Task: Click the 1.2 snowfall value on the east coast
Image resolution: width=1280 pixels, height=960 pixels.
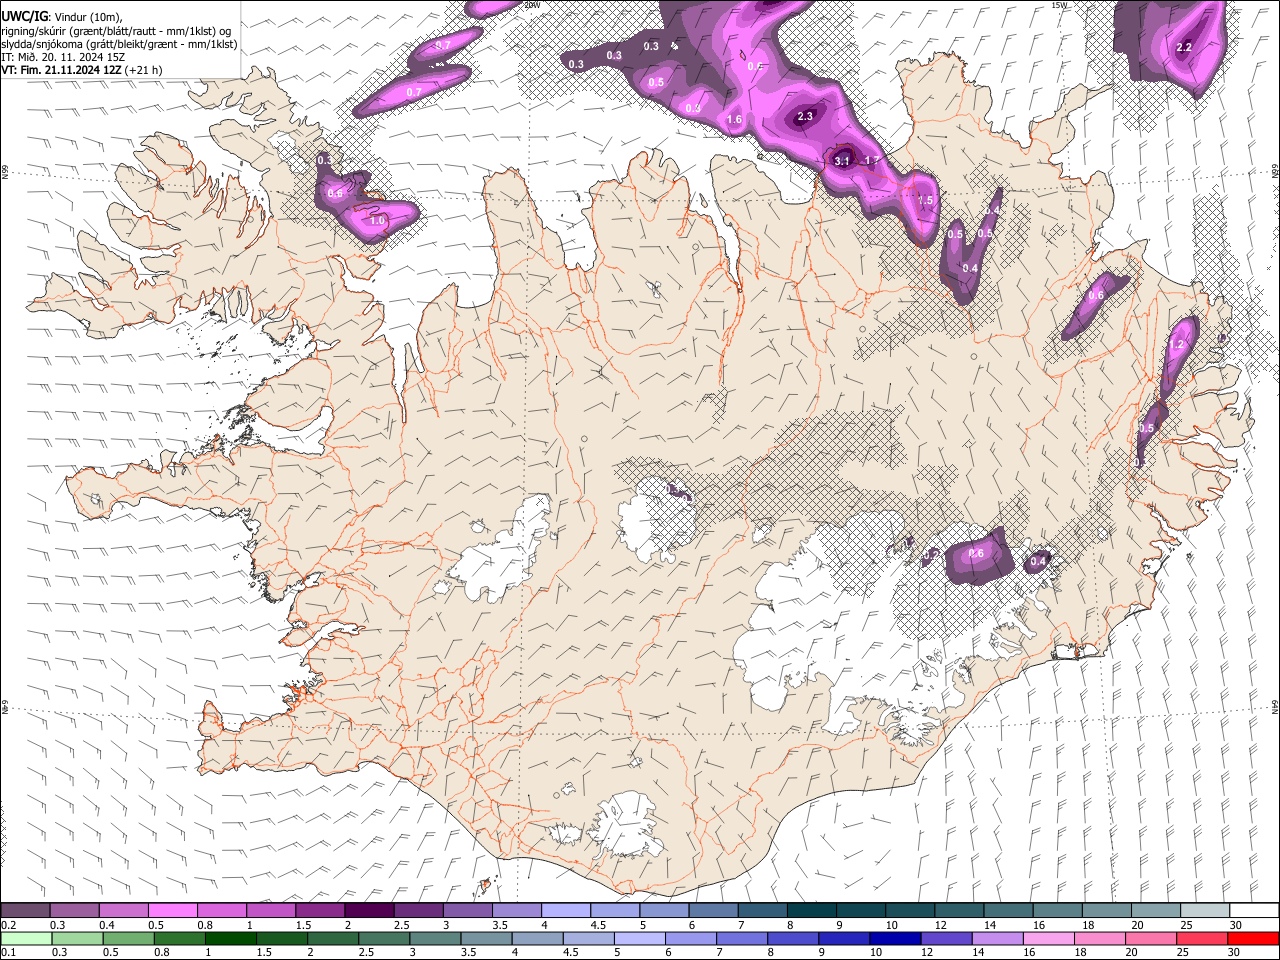Action: pyautogui.click(x=1178, y=344)
